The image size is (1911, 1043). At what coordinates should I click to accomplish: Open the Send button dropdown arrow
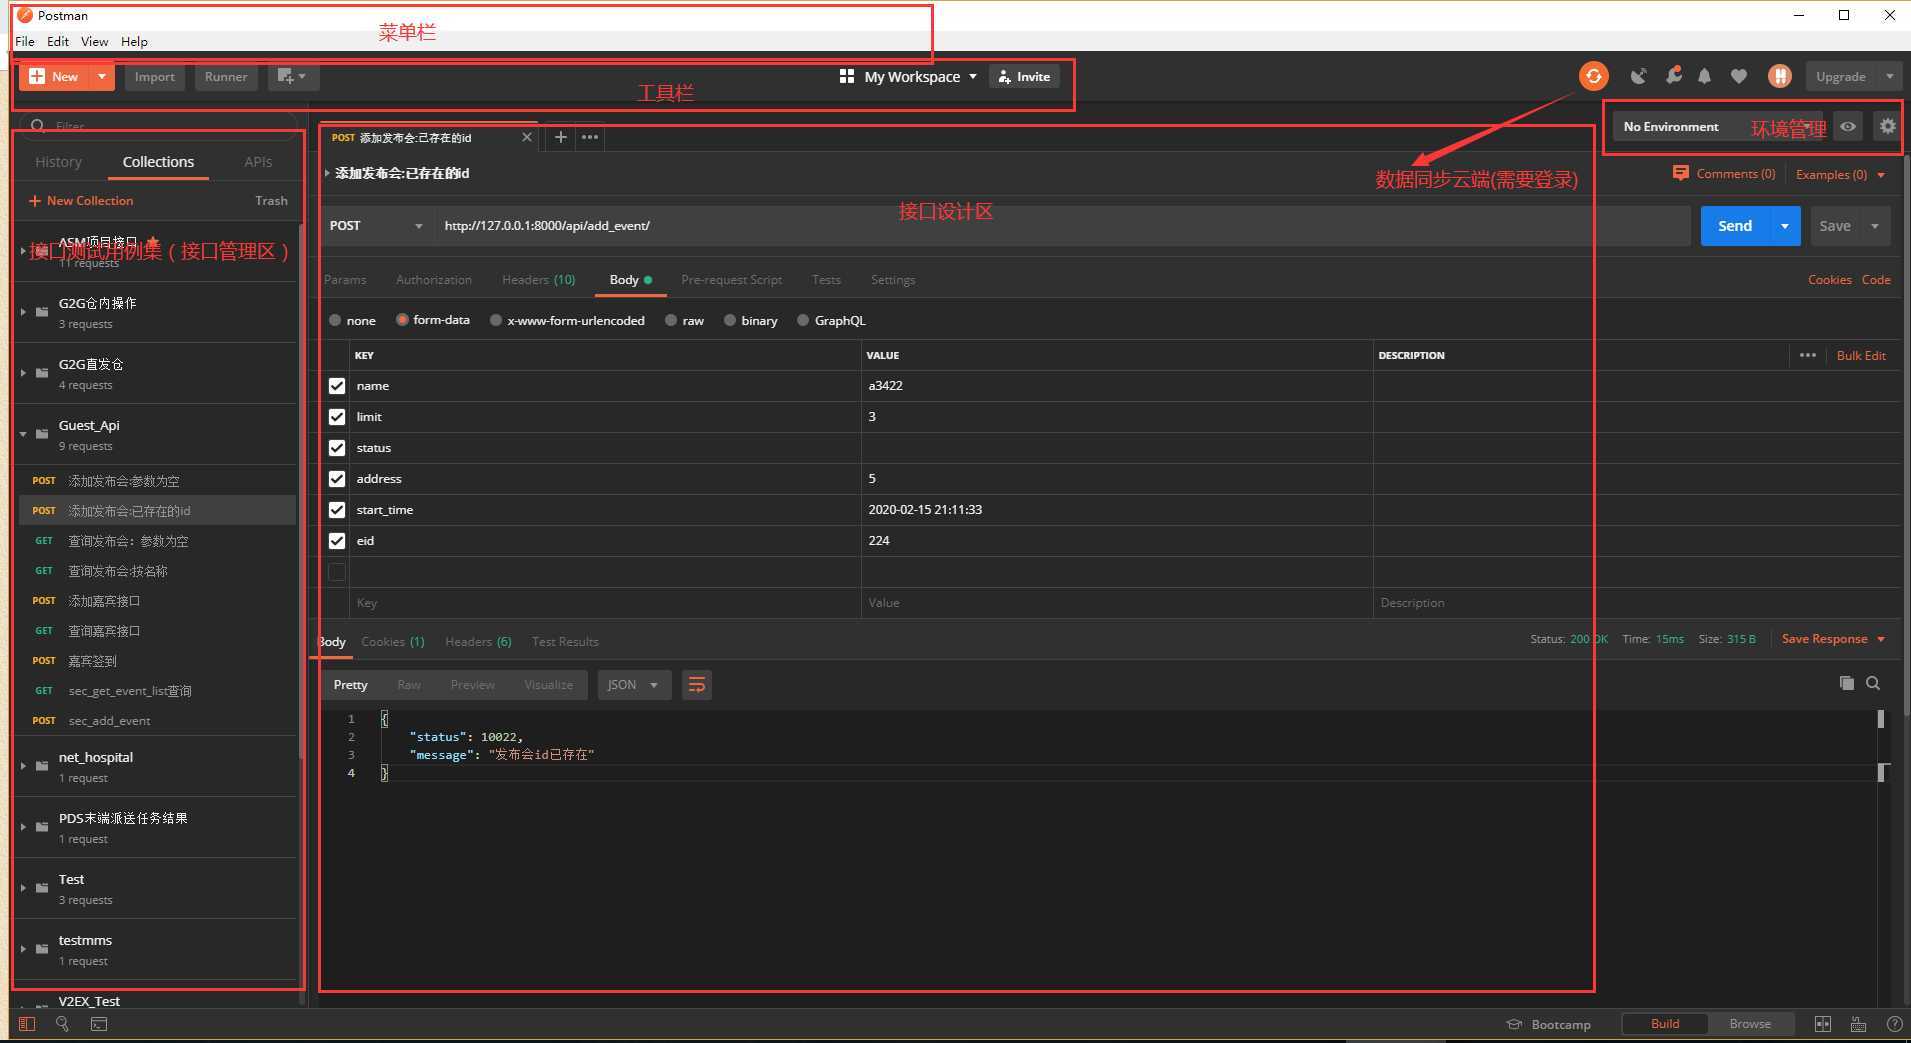click(1785, 226)
